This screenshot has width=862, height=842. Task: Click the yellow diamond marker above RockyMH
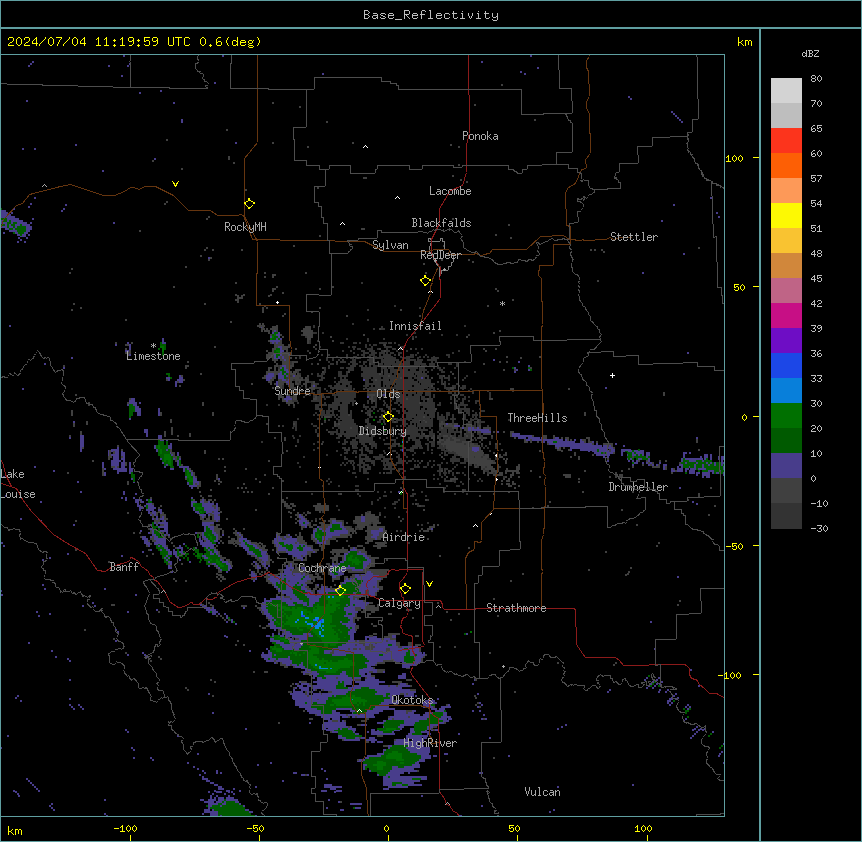point(250,204)
